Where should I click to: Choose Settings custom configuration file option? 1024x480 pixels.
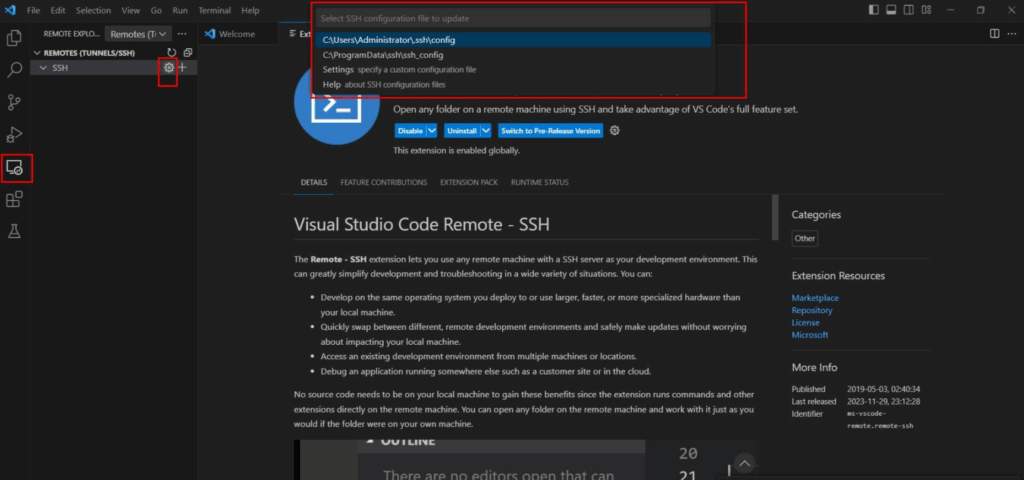513,69
